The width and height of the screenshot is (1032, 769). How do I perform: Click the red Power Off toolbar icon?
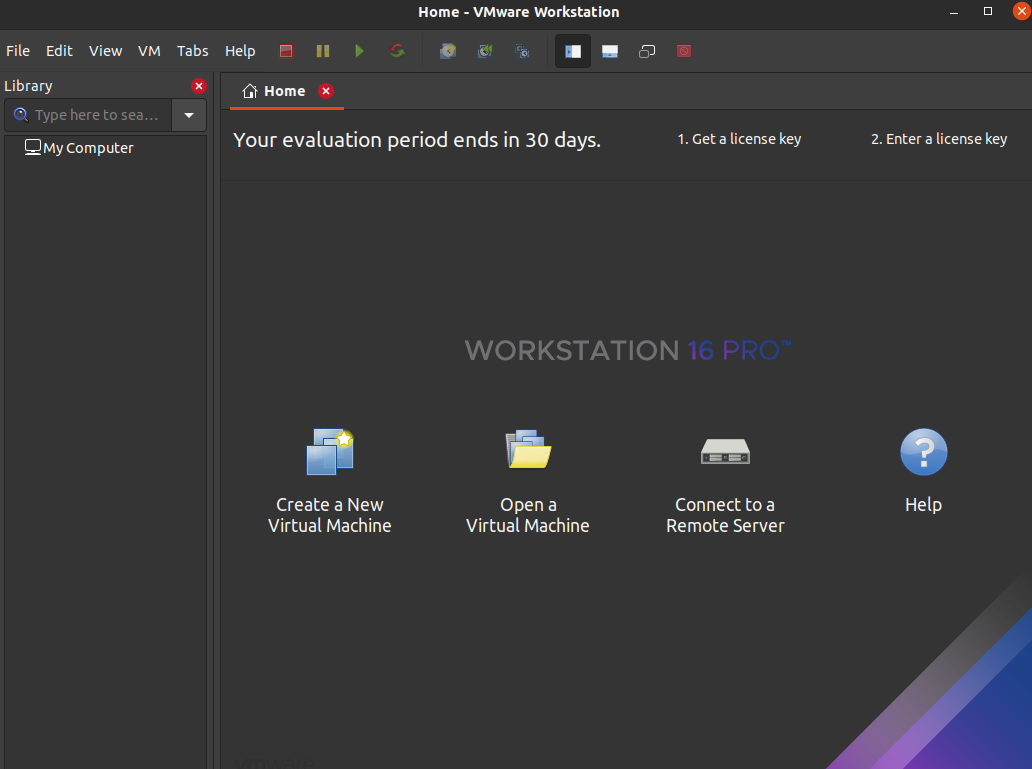coord(286,51)
